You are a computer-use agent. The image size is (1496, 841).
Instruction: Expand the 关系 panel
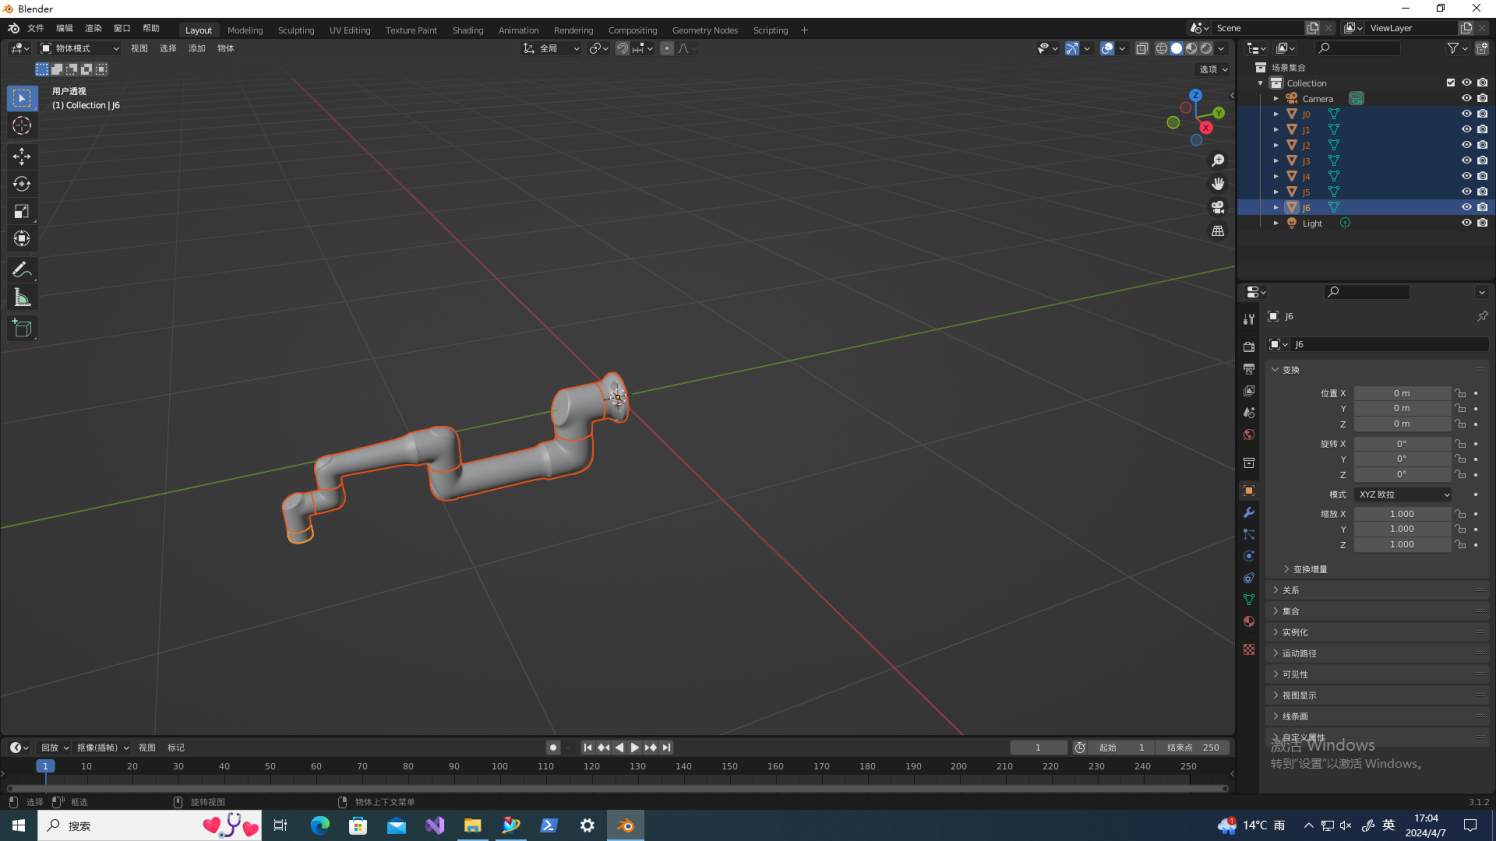[1378, 591]
